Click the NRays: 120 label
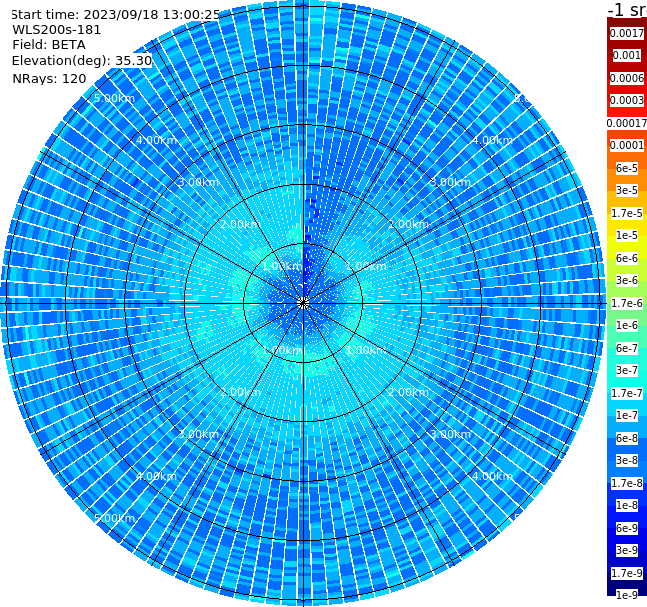The width and height of the screenshot is (647, 607). 49,78
